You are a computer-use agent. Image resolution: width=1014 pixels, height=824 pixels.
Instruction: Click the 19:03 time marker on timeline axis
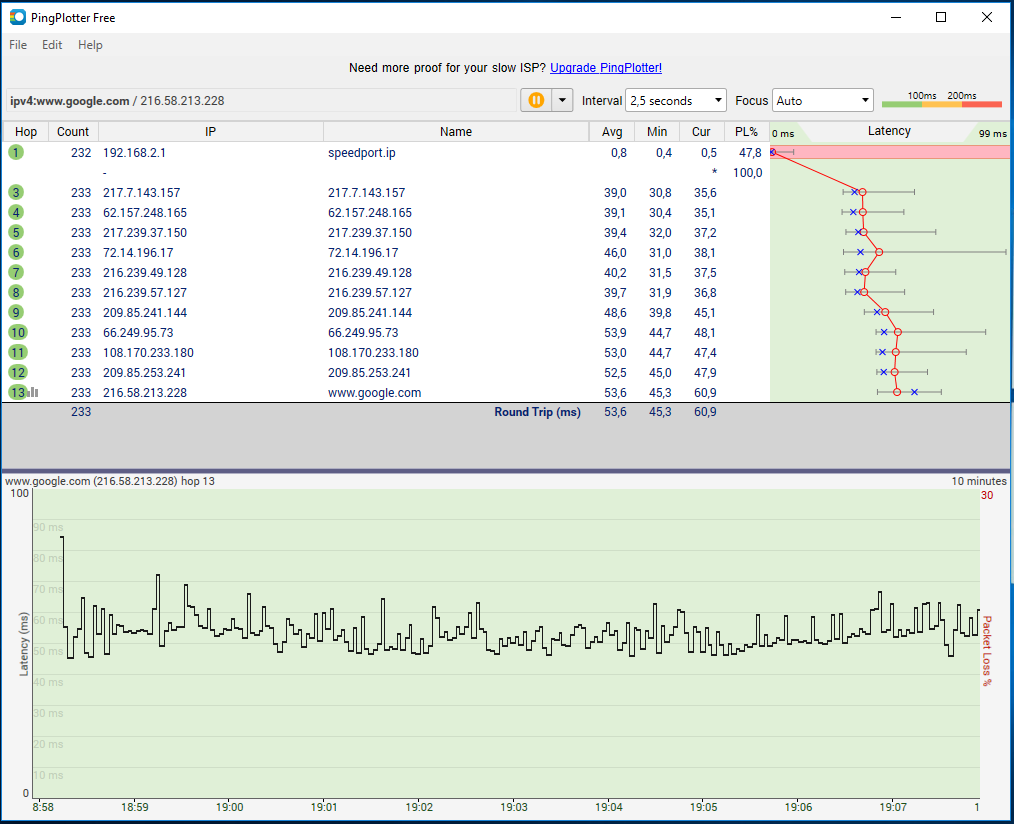(x=514, y=807)
